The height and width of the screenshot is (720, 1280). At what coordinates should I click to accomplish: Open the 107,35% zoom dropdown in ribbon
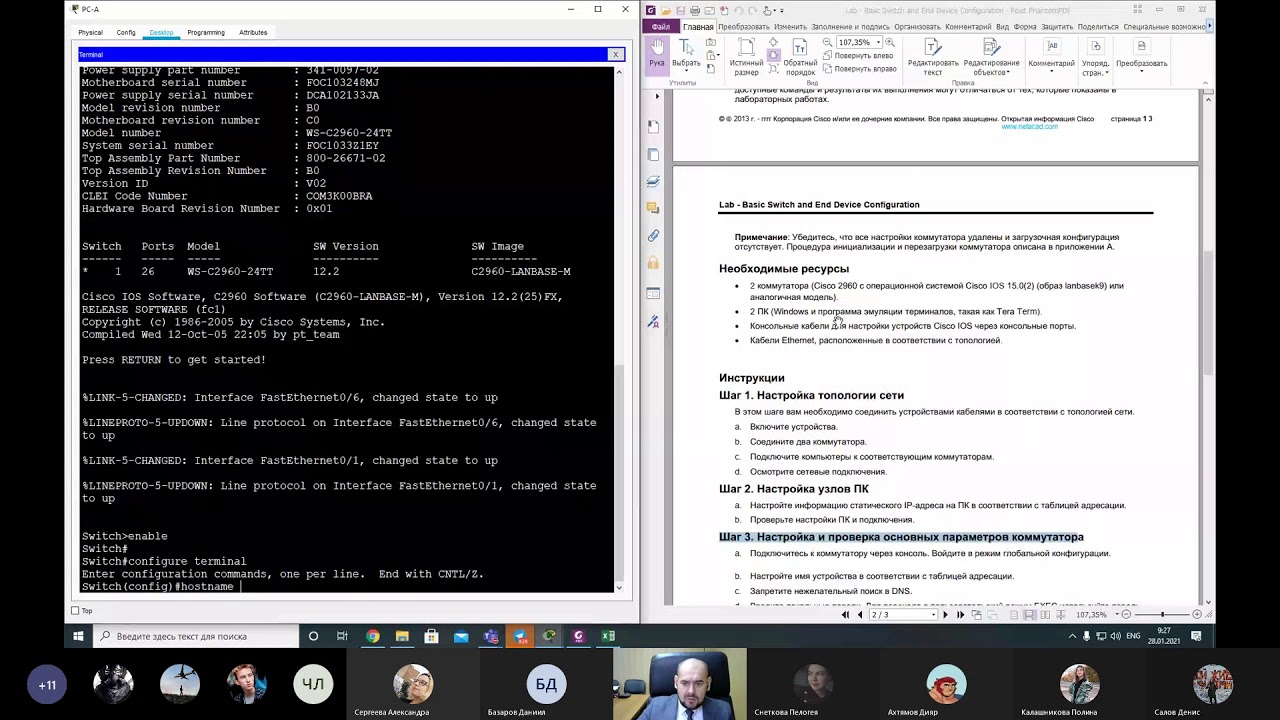tap(878, 43)
